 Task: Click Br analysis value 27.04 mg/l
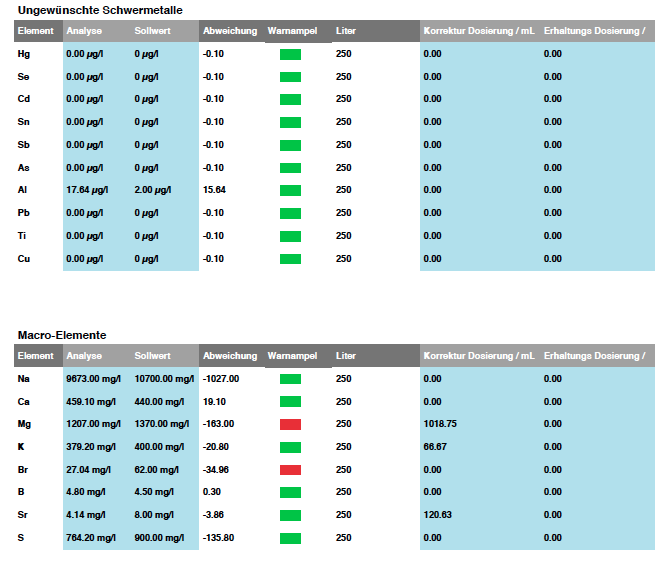tap(88, 470)
